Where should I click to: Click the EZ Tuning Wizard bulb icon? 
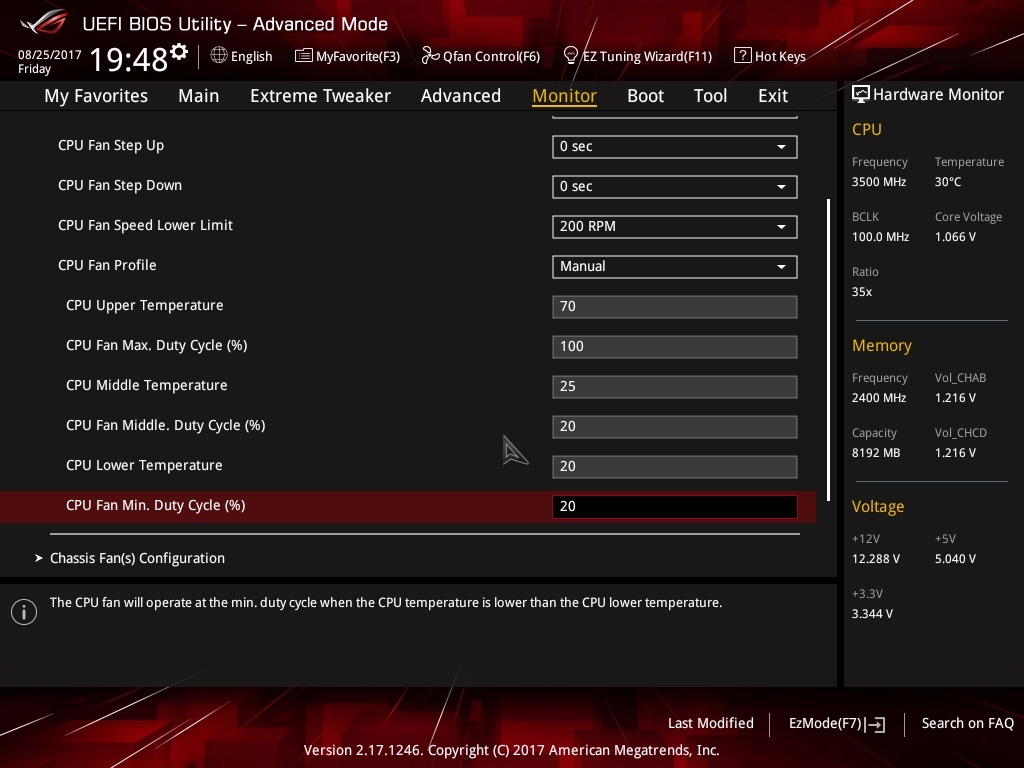coord(570,56)
